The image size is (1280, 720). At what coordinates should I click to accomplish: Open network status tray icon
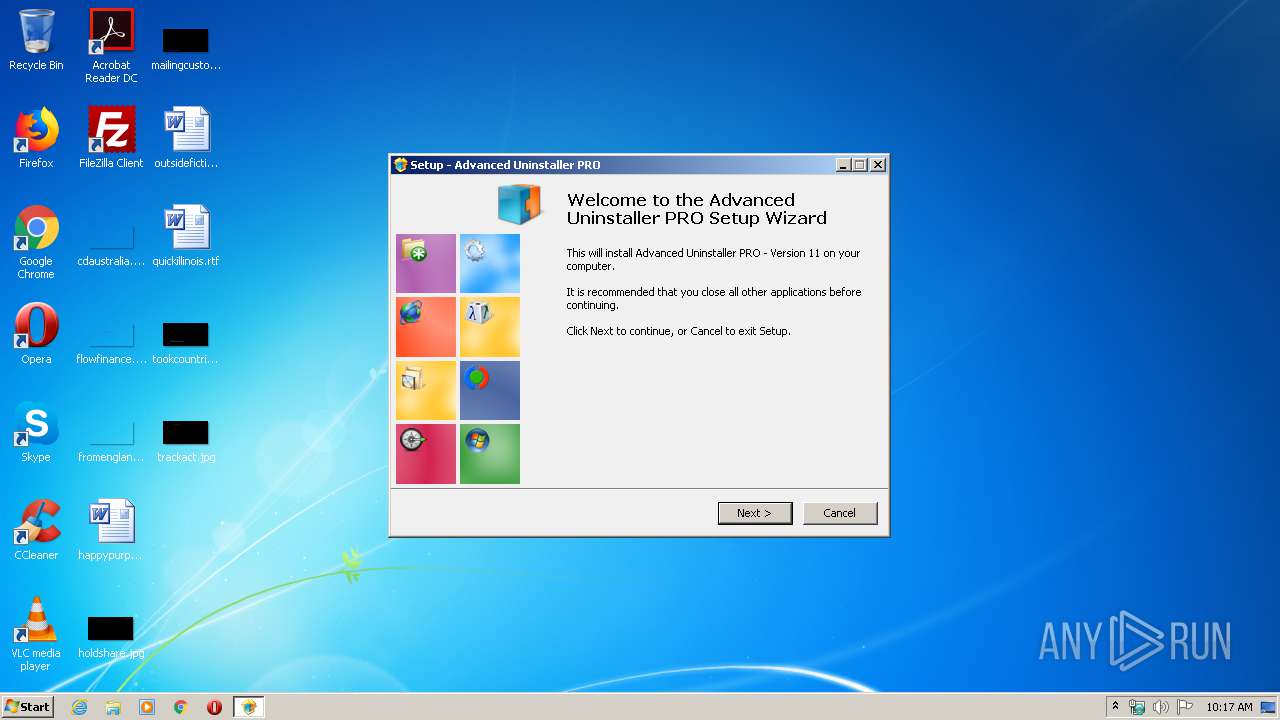click(x=1137, y=707)
